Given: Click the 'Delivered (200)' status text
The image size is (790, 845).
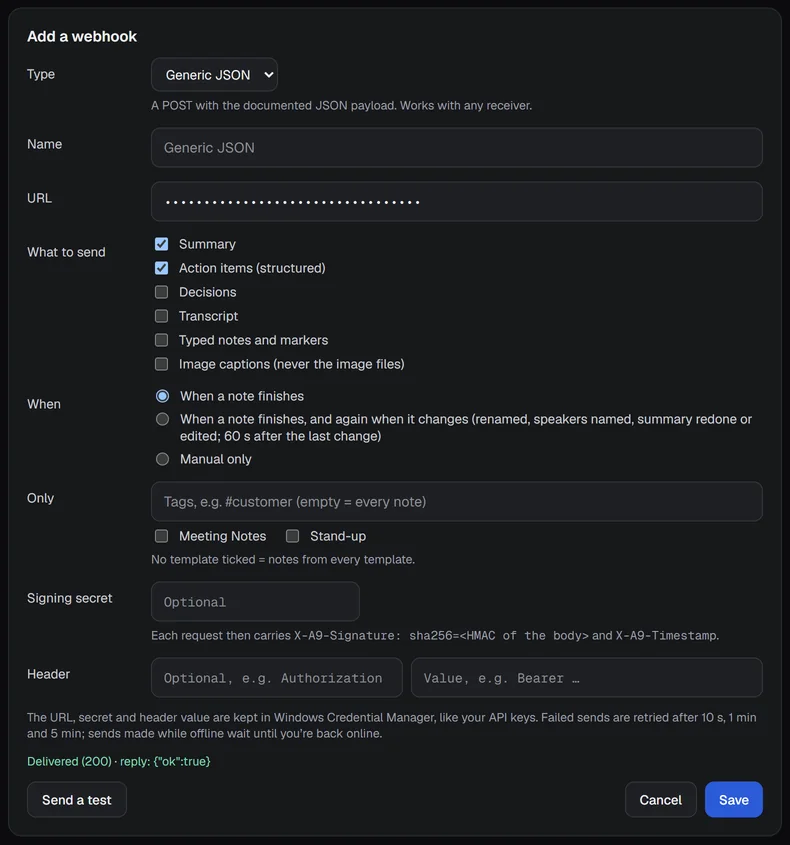Looking at the screenshot, I should point(119,761).
